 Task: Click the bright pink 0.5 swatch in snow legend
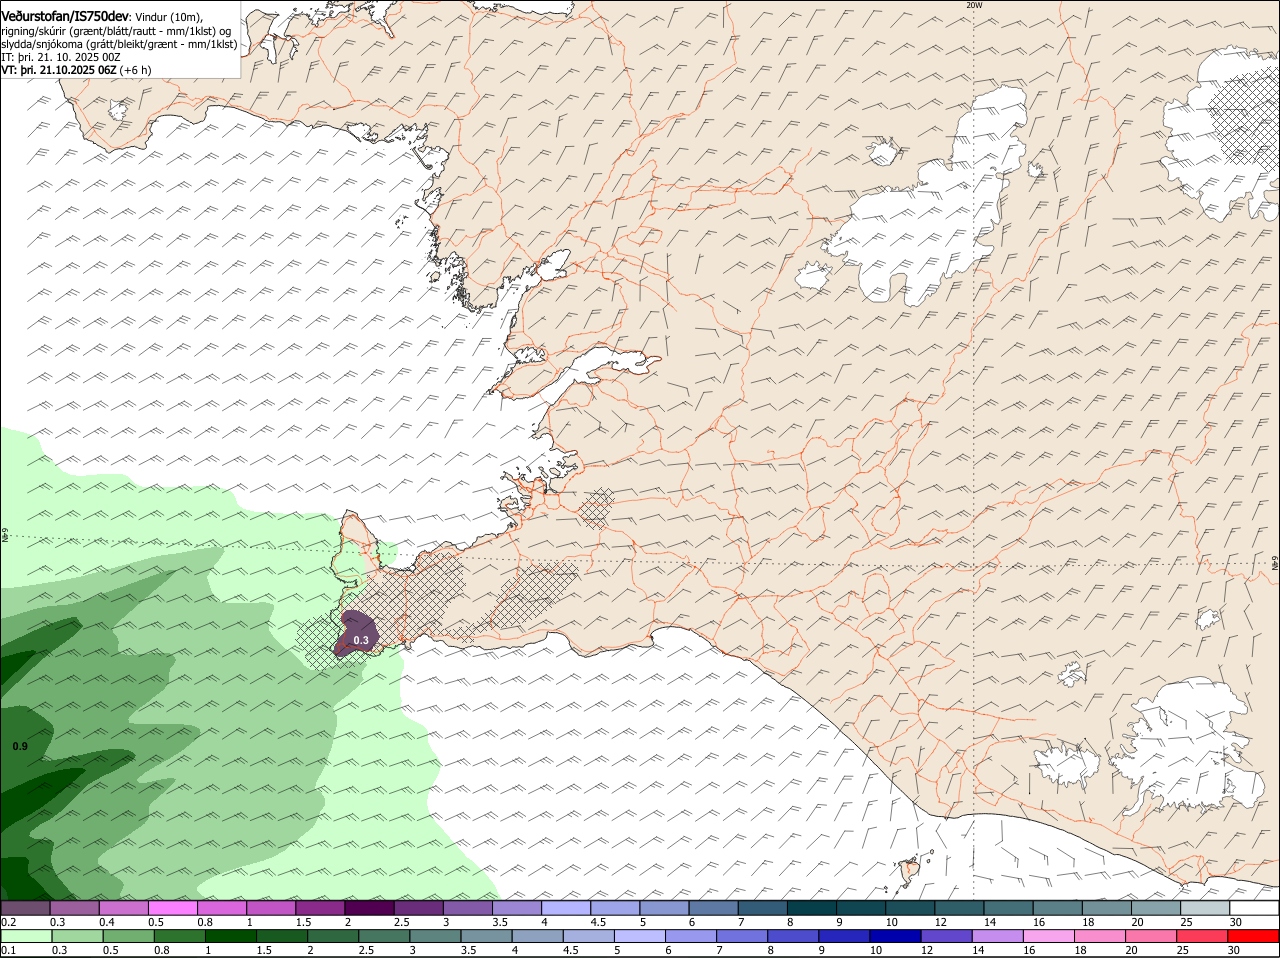tap(172, 907)
